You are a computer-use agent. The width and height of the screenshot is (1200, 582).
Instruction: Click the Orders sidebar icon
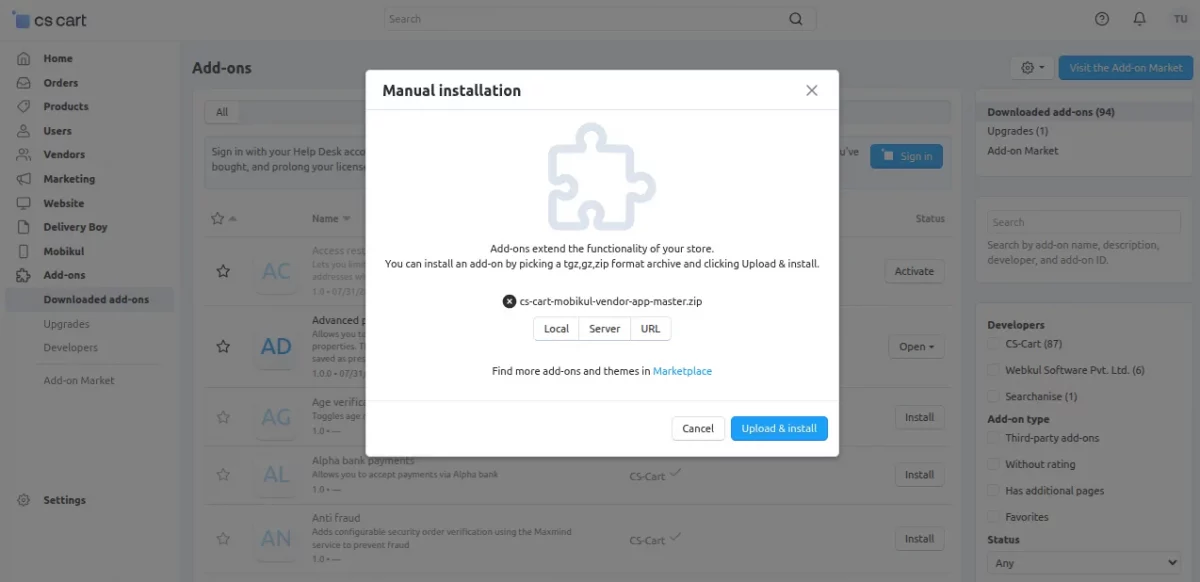point(23,83)
